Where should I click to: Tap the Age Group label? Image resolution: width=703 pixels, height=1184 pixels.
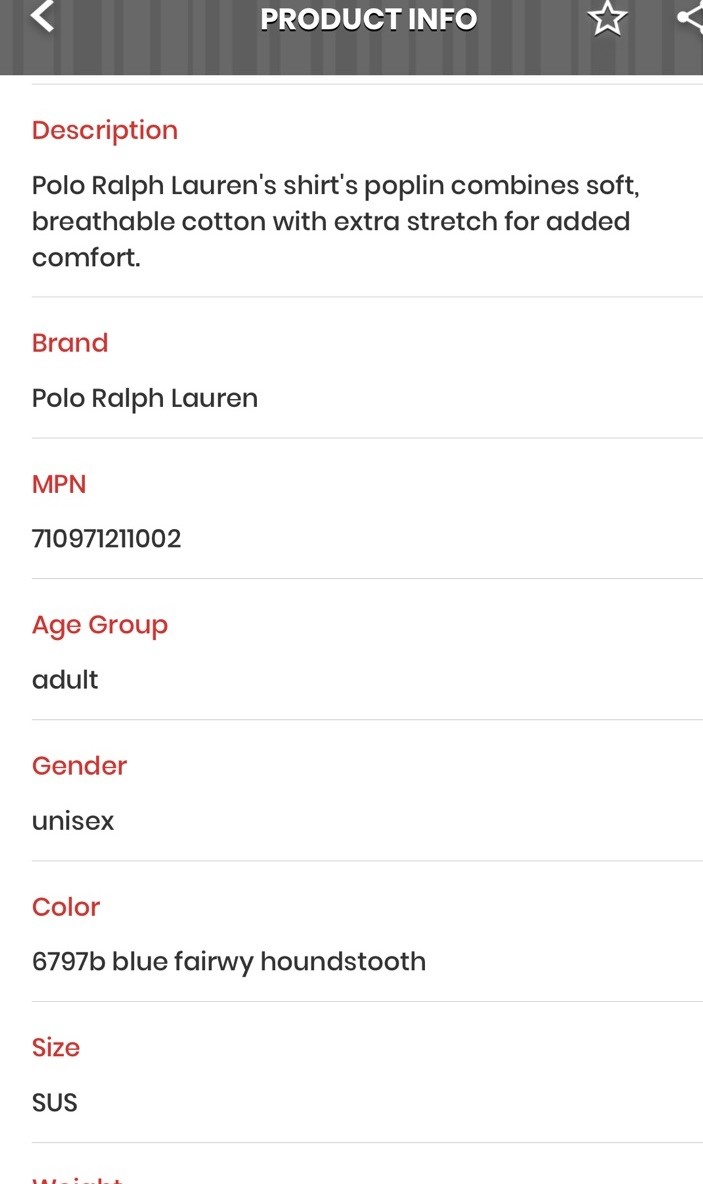(100, 625)
